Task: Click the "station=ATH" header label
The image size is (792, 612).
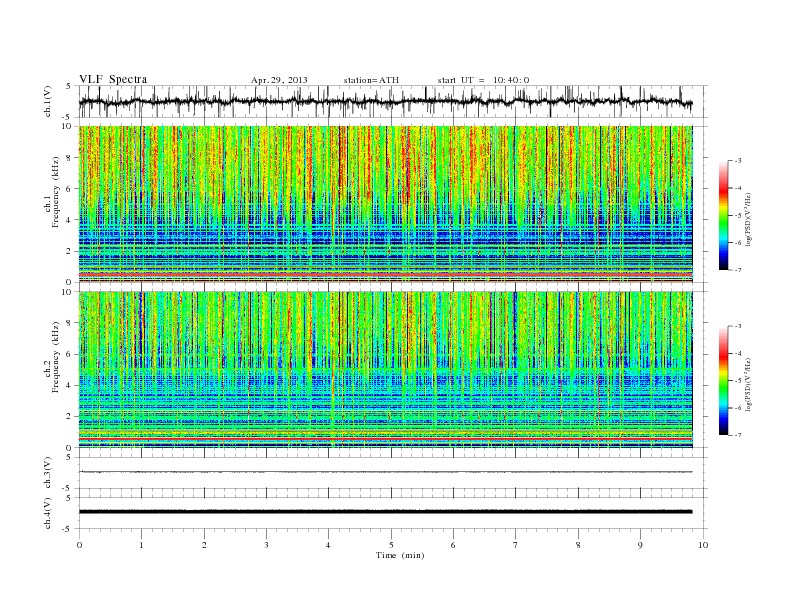Action: [371, 80]
